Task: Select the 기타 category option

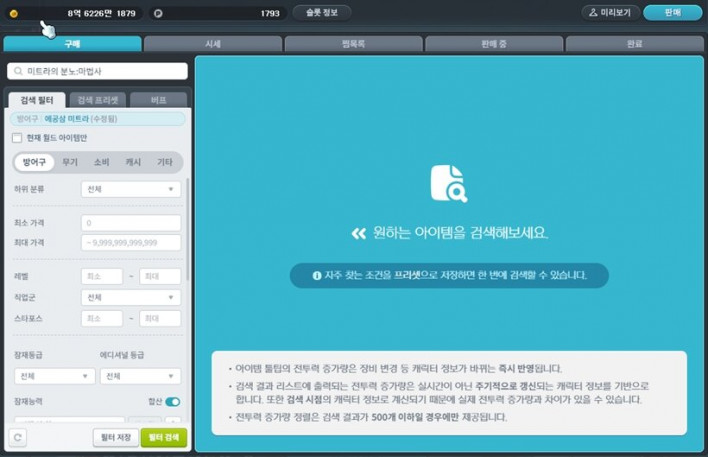Action: (165, 162)
